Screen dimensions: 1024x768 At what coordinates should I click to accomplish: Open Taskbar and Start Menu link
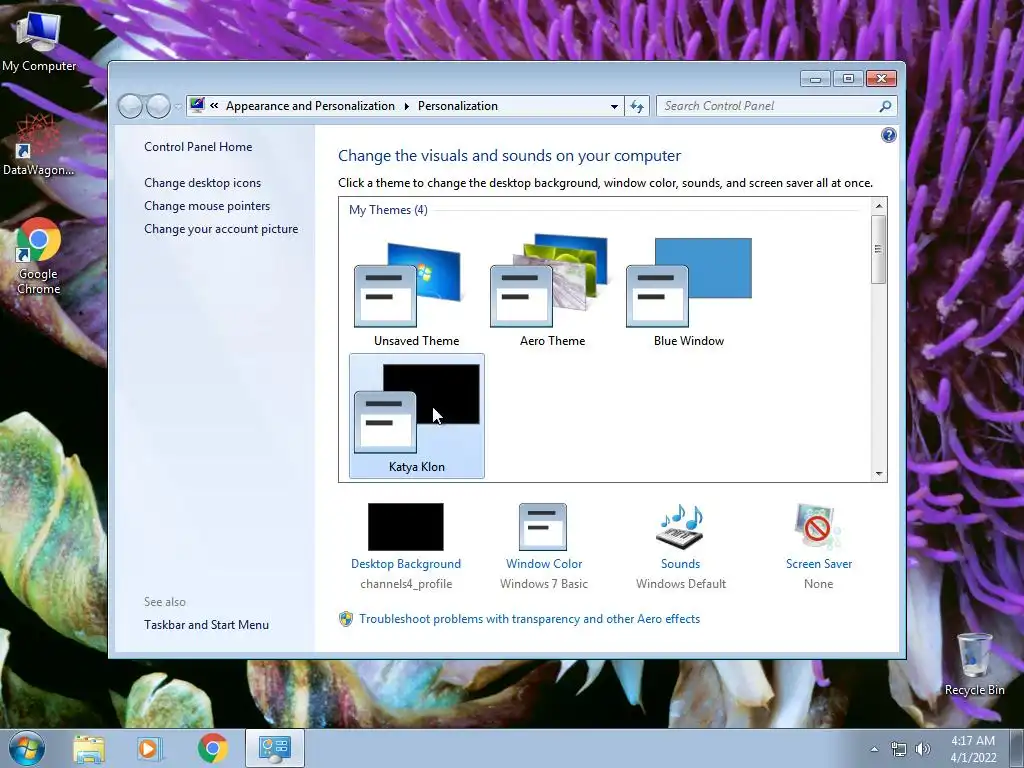(x=206, y=625)
